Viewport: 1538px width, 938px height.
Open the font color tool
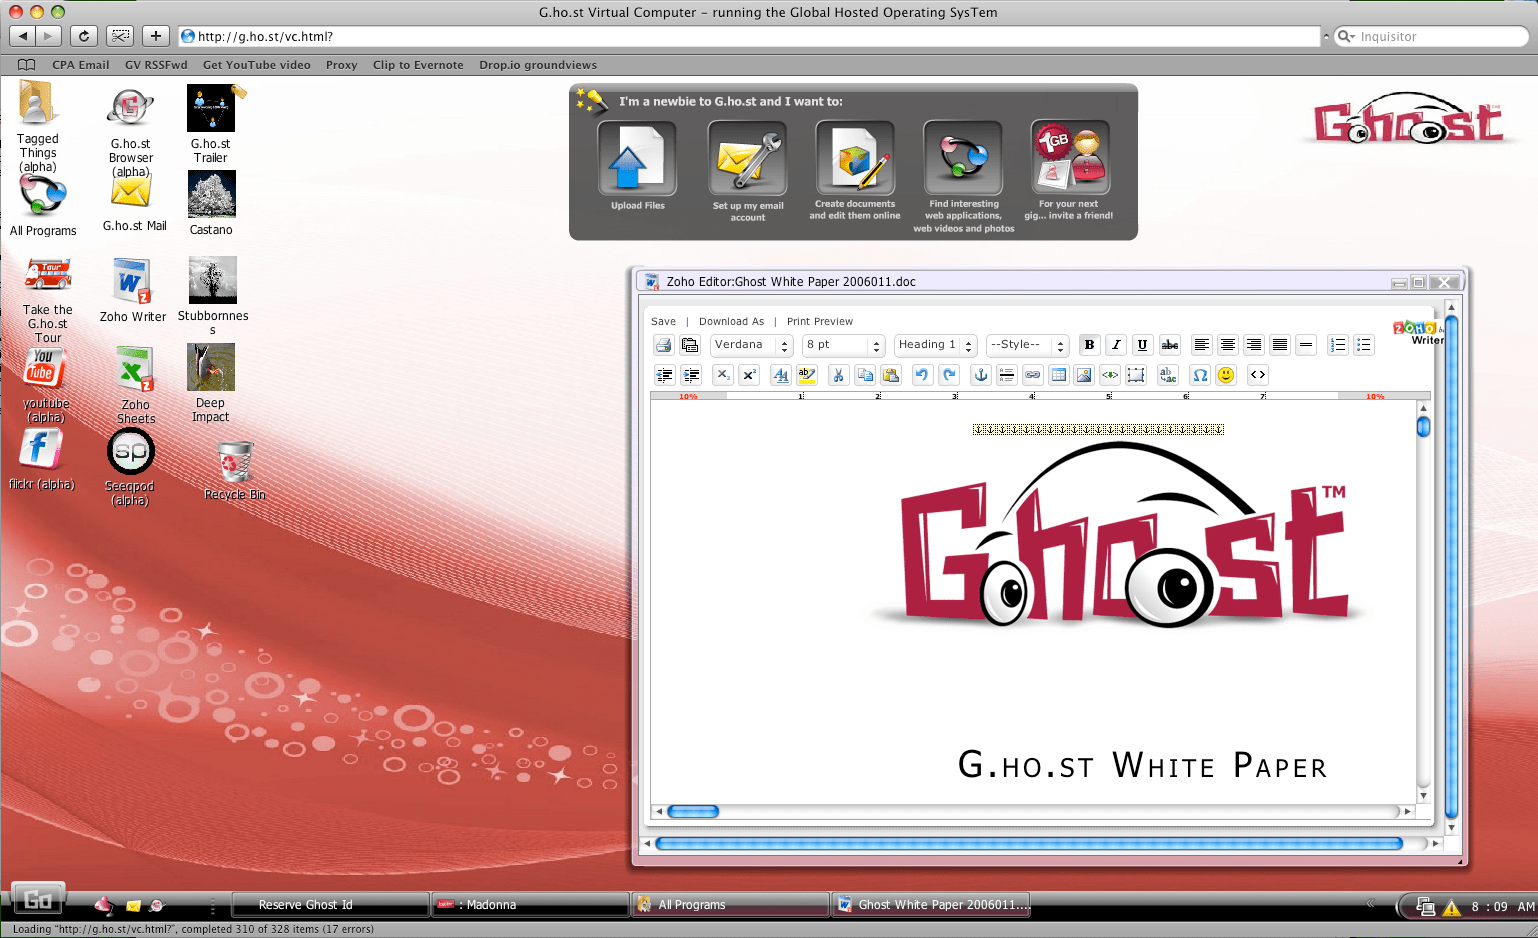coord(780,375)
